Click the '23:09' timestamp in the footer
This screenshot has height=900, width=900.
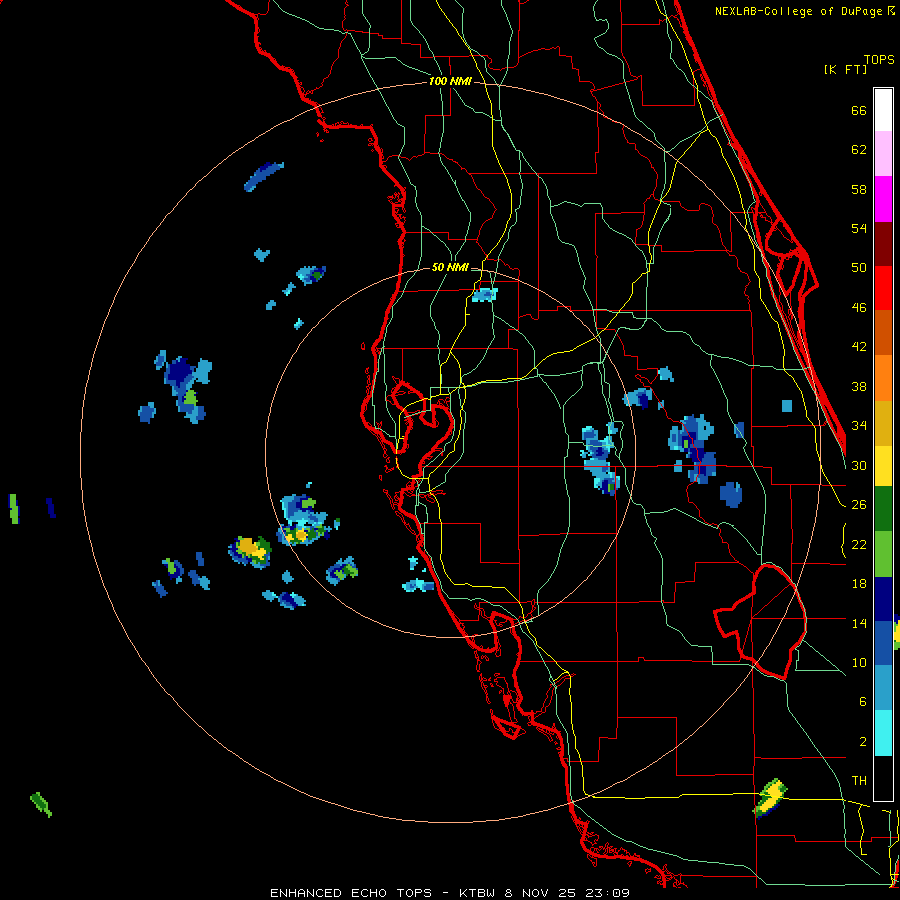[607, 893]
